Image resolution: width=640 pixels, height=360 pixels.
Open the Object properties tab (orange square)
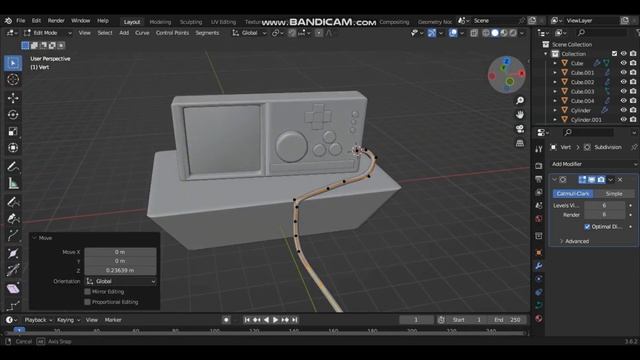coord(539,253)
